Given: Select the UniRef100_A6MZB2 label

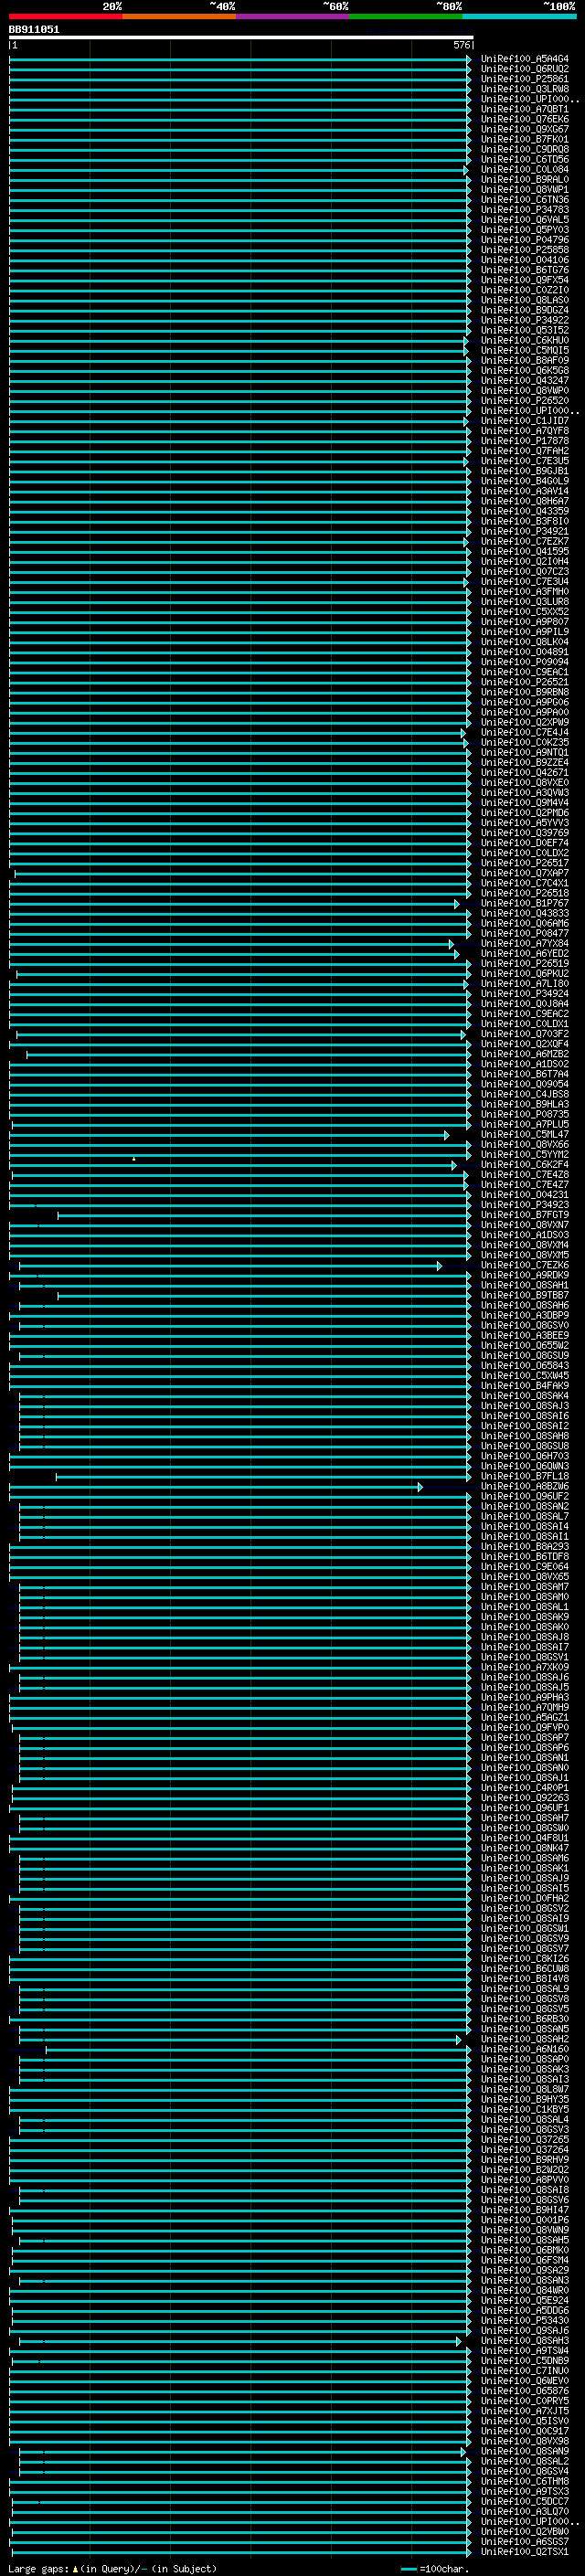Looking at the screenshot, I should click(x=524, y=1054).
